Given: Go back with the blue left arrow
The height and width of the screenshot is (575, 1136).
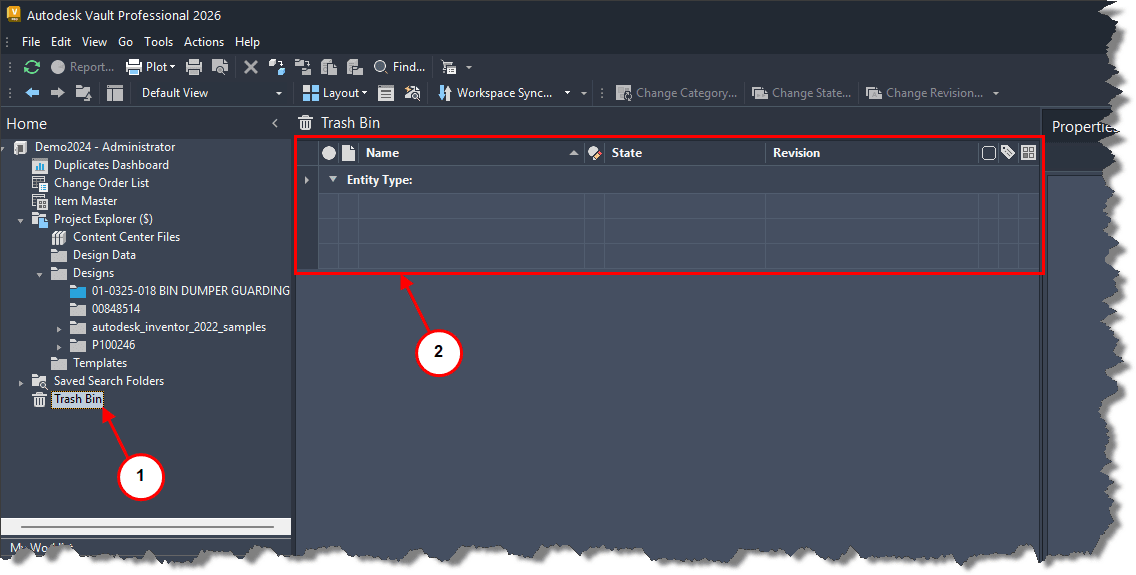Looking at the screenshot, I should coord(33,93).
